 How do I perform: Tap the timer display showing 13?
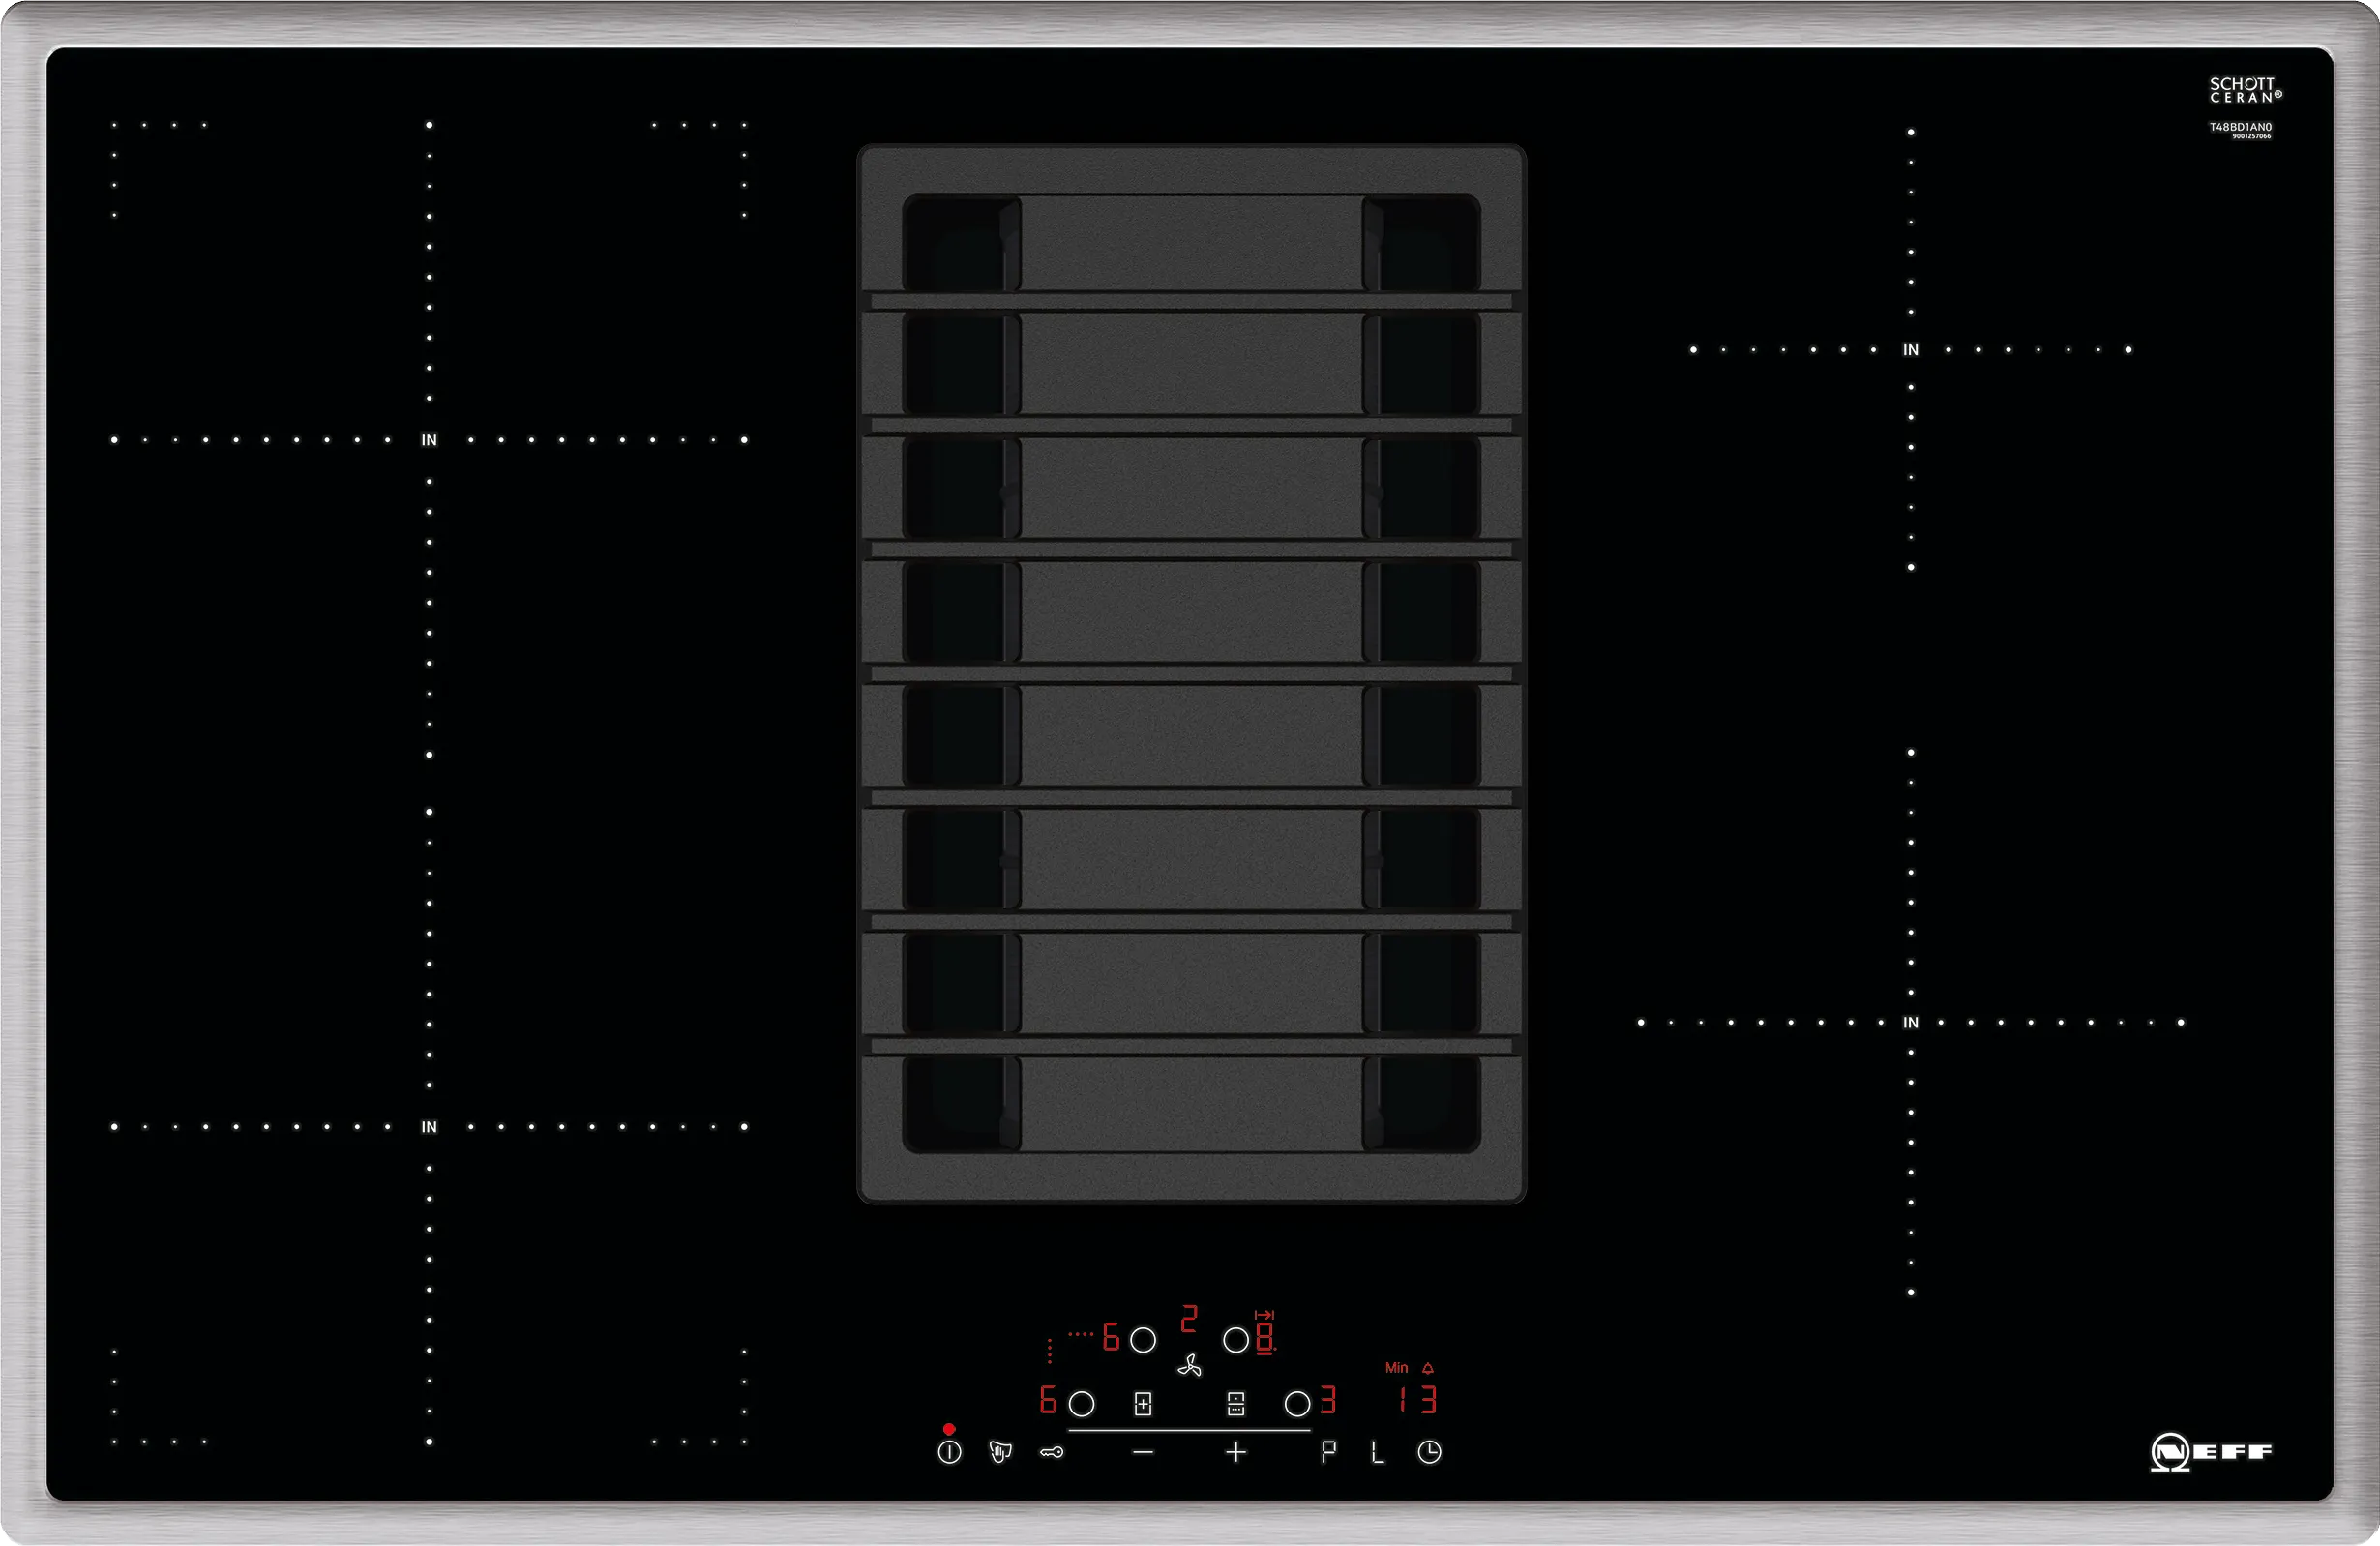pos(1418,1400)
